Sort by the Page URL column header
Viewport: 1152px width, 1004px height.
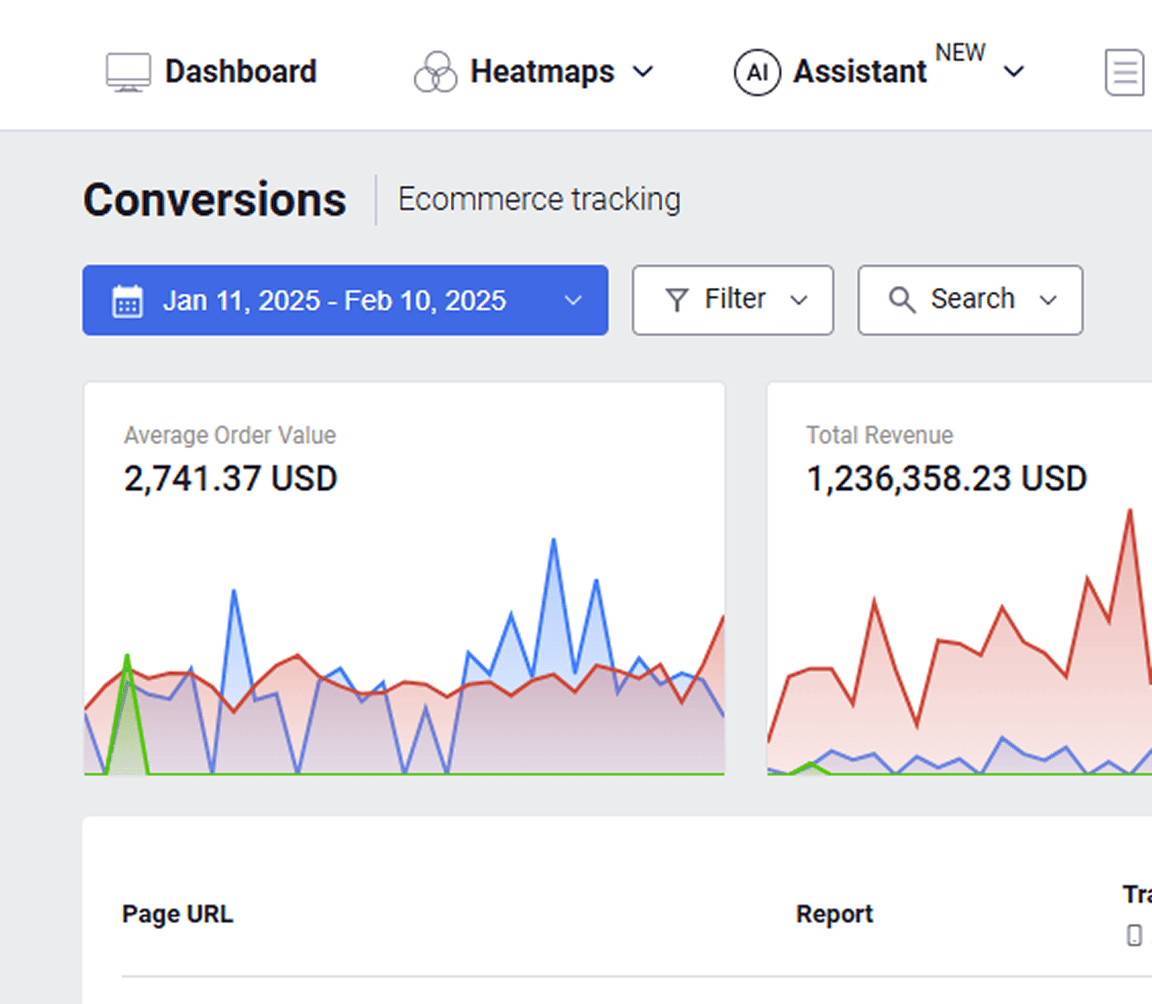coord(177,914)
